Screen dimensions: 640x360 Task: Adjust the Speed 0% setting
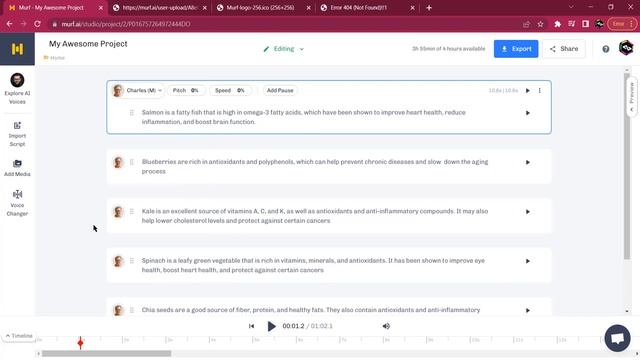tap(230, 91)
